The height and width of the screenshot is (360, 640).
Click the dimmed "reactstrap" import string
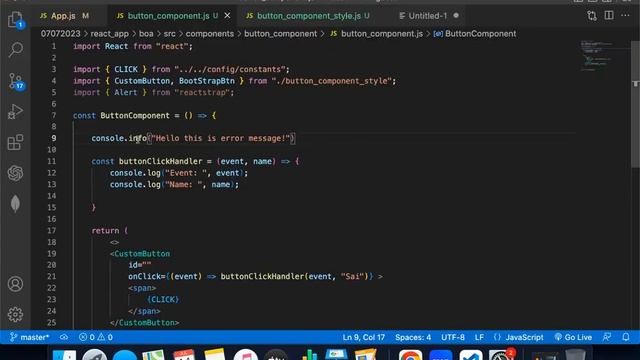(202, 92)
